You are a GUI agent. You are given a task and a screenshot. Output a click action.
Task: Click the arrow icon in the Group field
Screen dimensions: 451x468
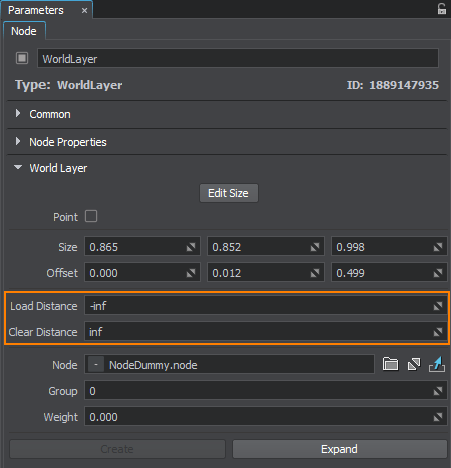[438, 391]
